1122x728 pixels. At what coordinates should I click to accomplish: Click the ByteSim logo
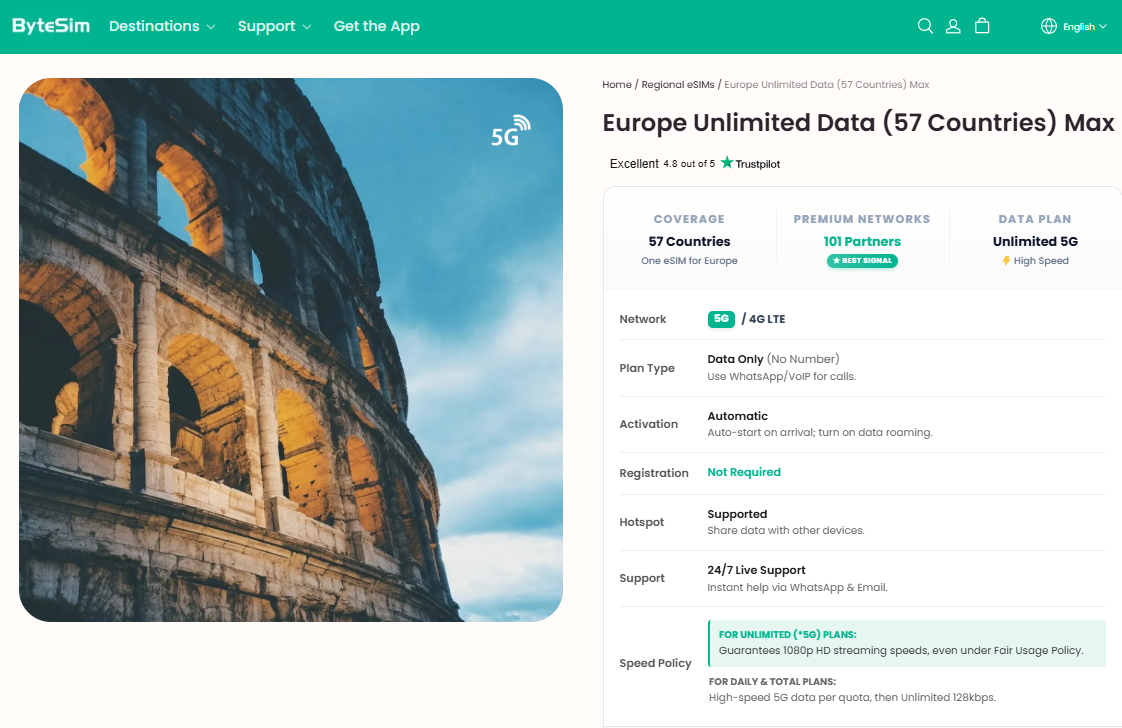click(51, 26)
